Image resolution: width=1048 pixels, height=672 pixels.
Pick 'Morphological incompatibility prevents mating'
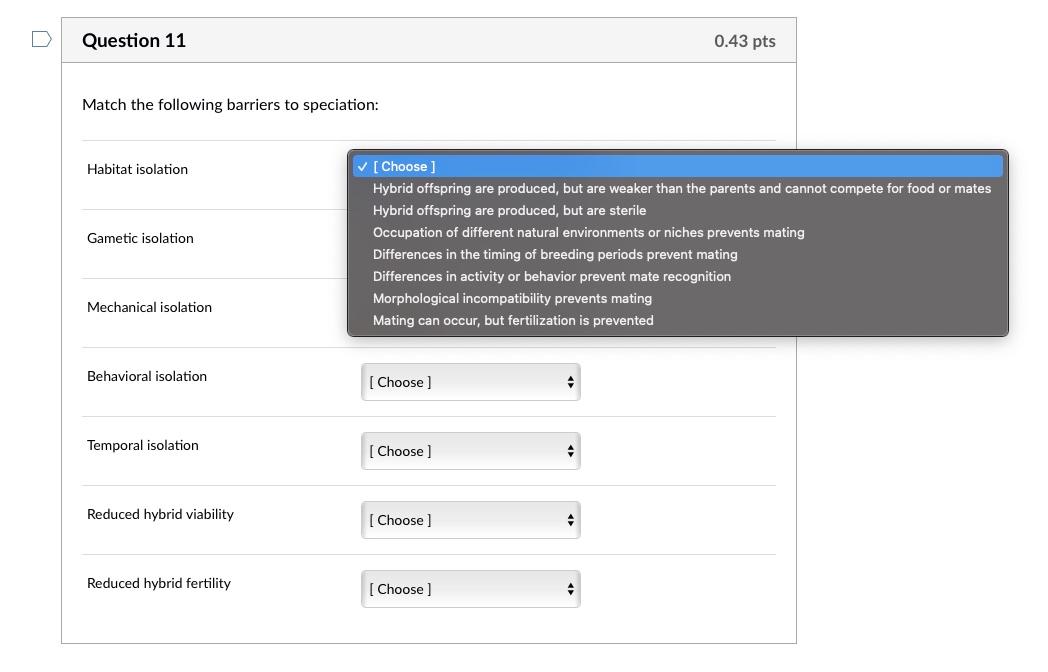(x=678, y=299)
